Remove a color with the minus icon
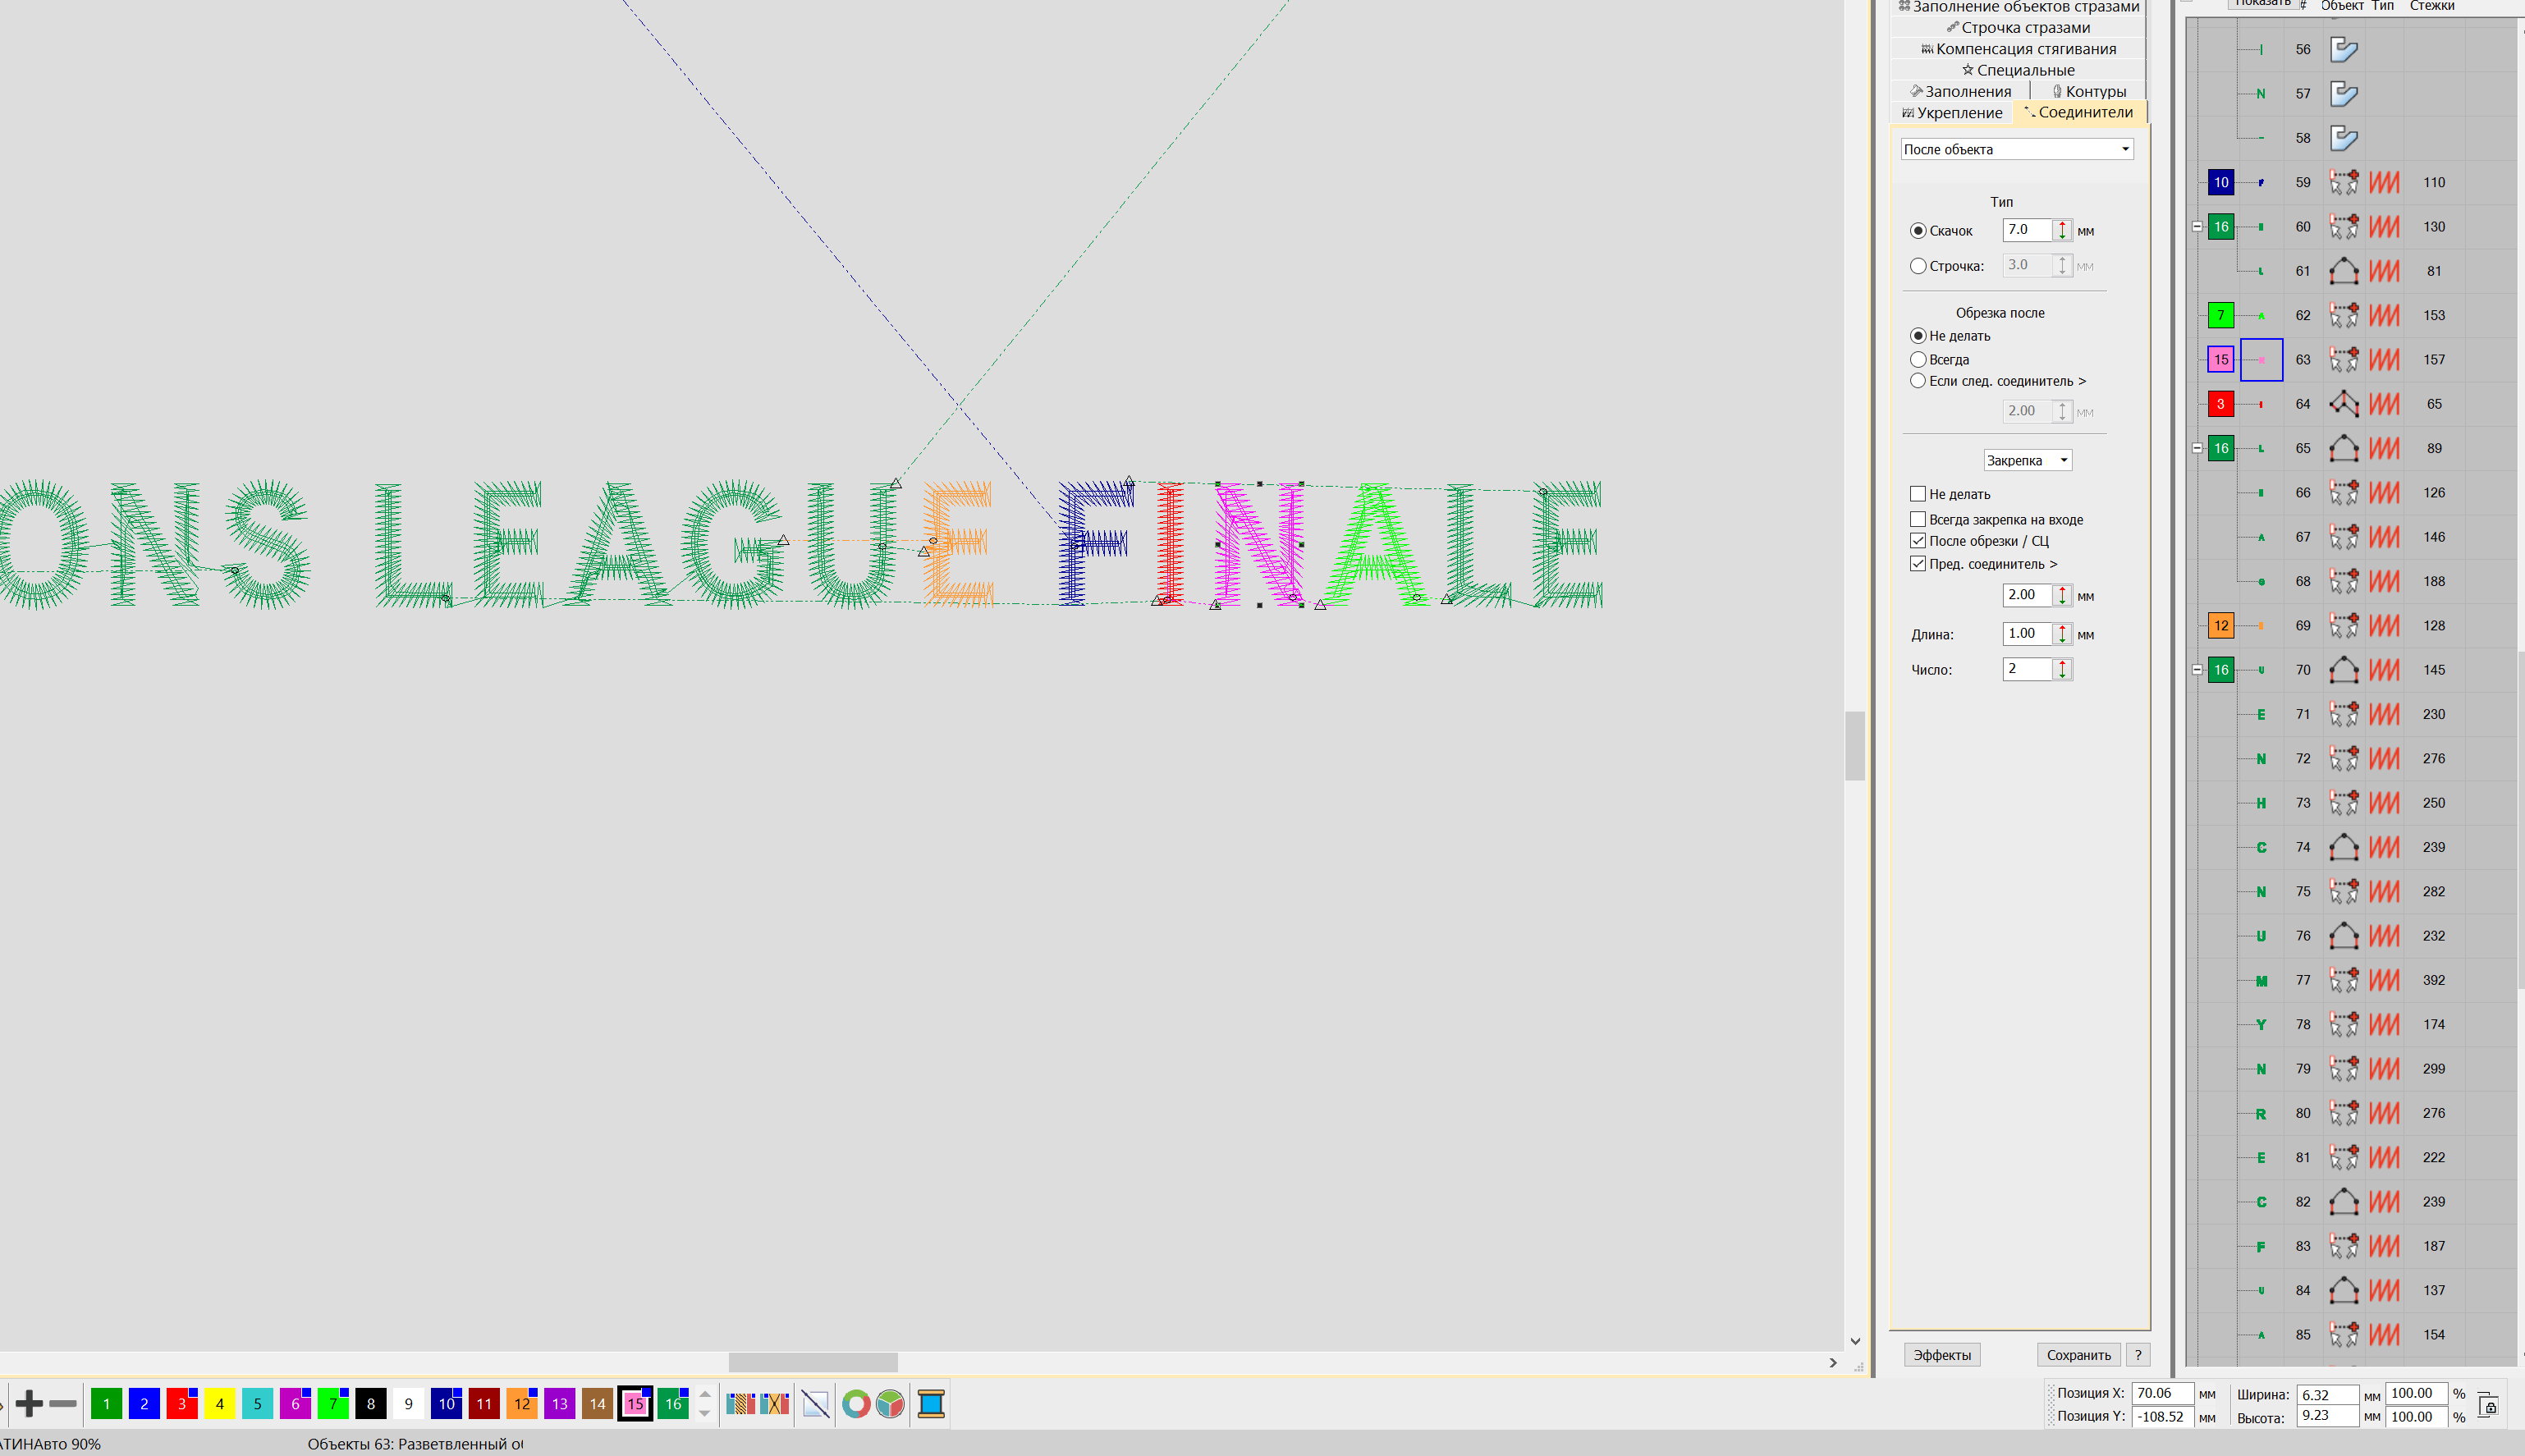2525x1456 pixels. point(63,1404)
